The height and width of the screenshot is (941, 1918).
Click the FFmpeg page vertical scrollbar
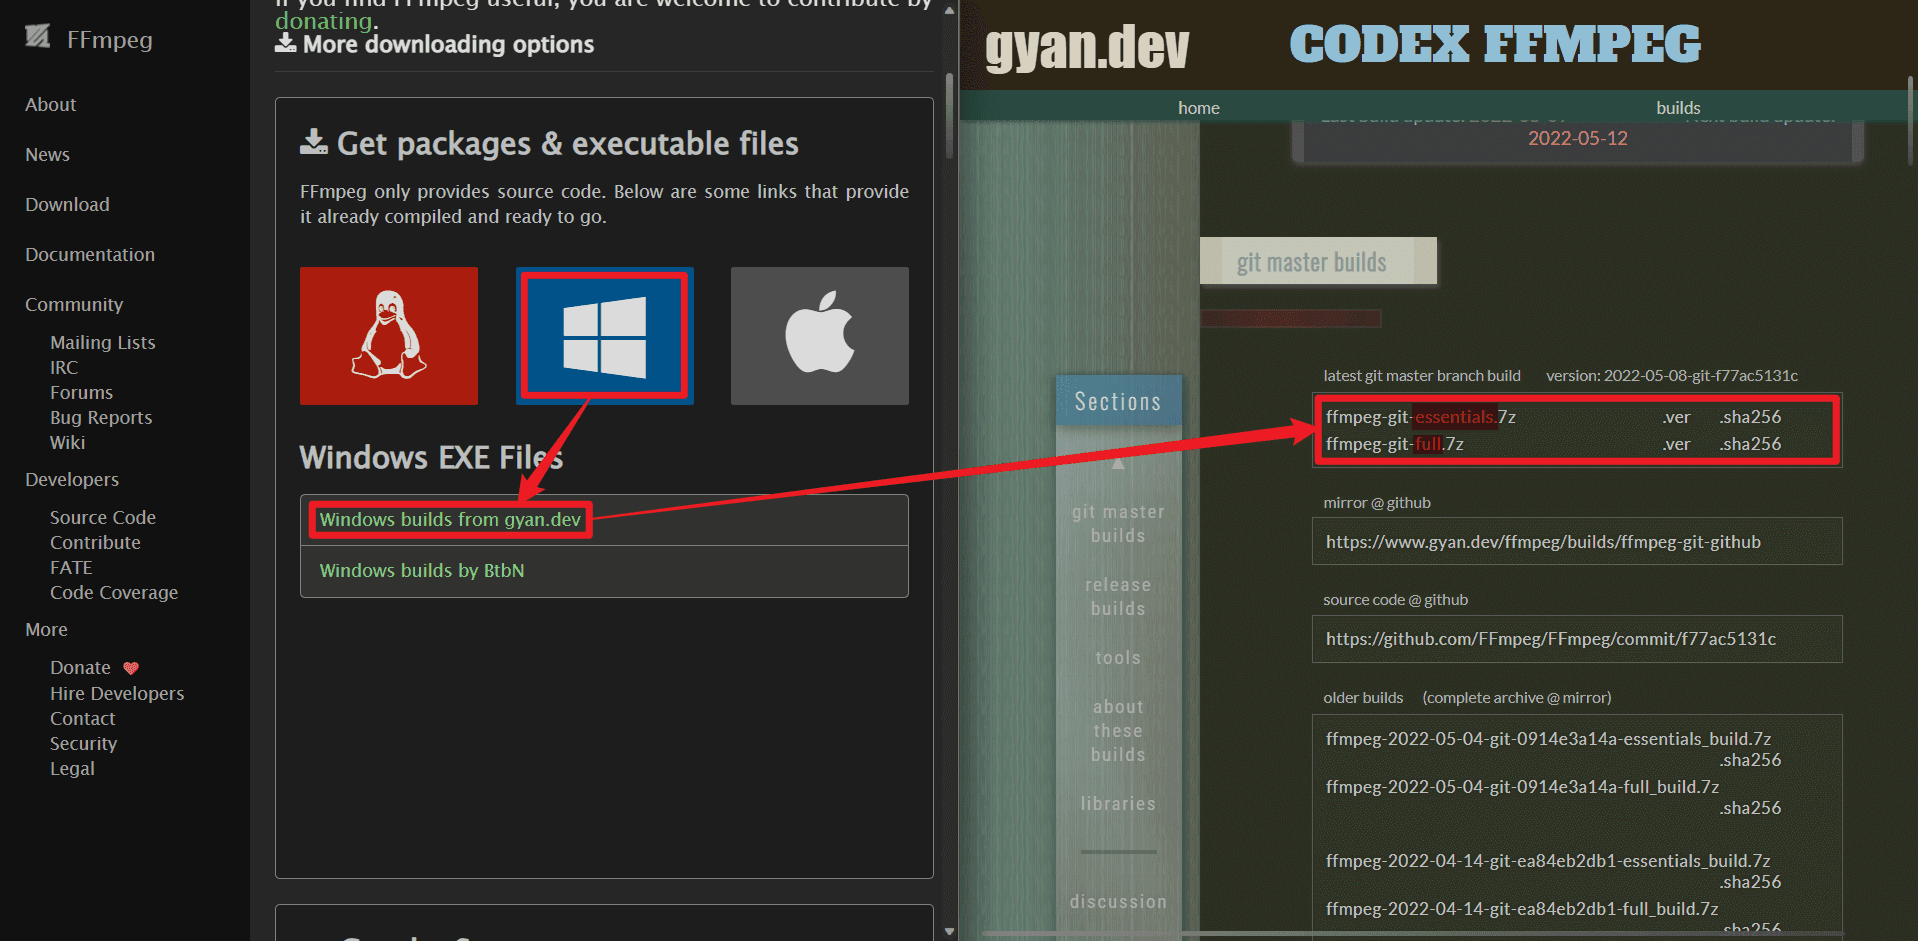point(949,115)
